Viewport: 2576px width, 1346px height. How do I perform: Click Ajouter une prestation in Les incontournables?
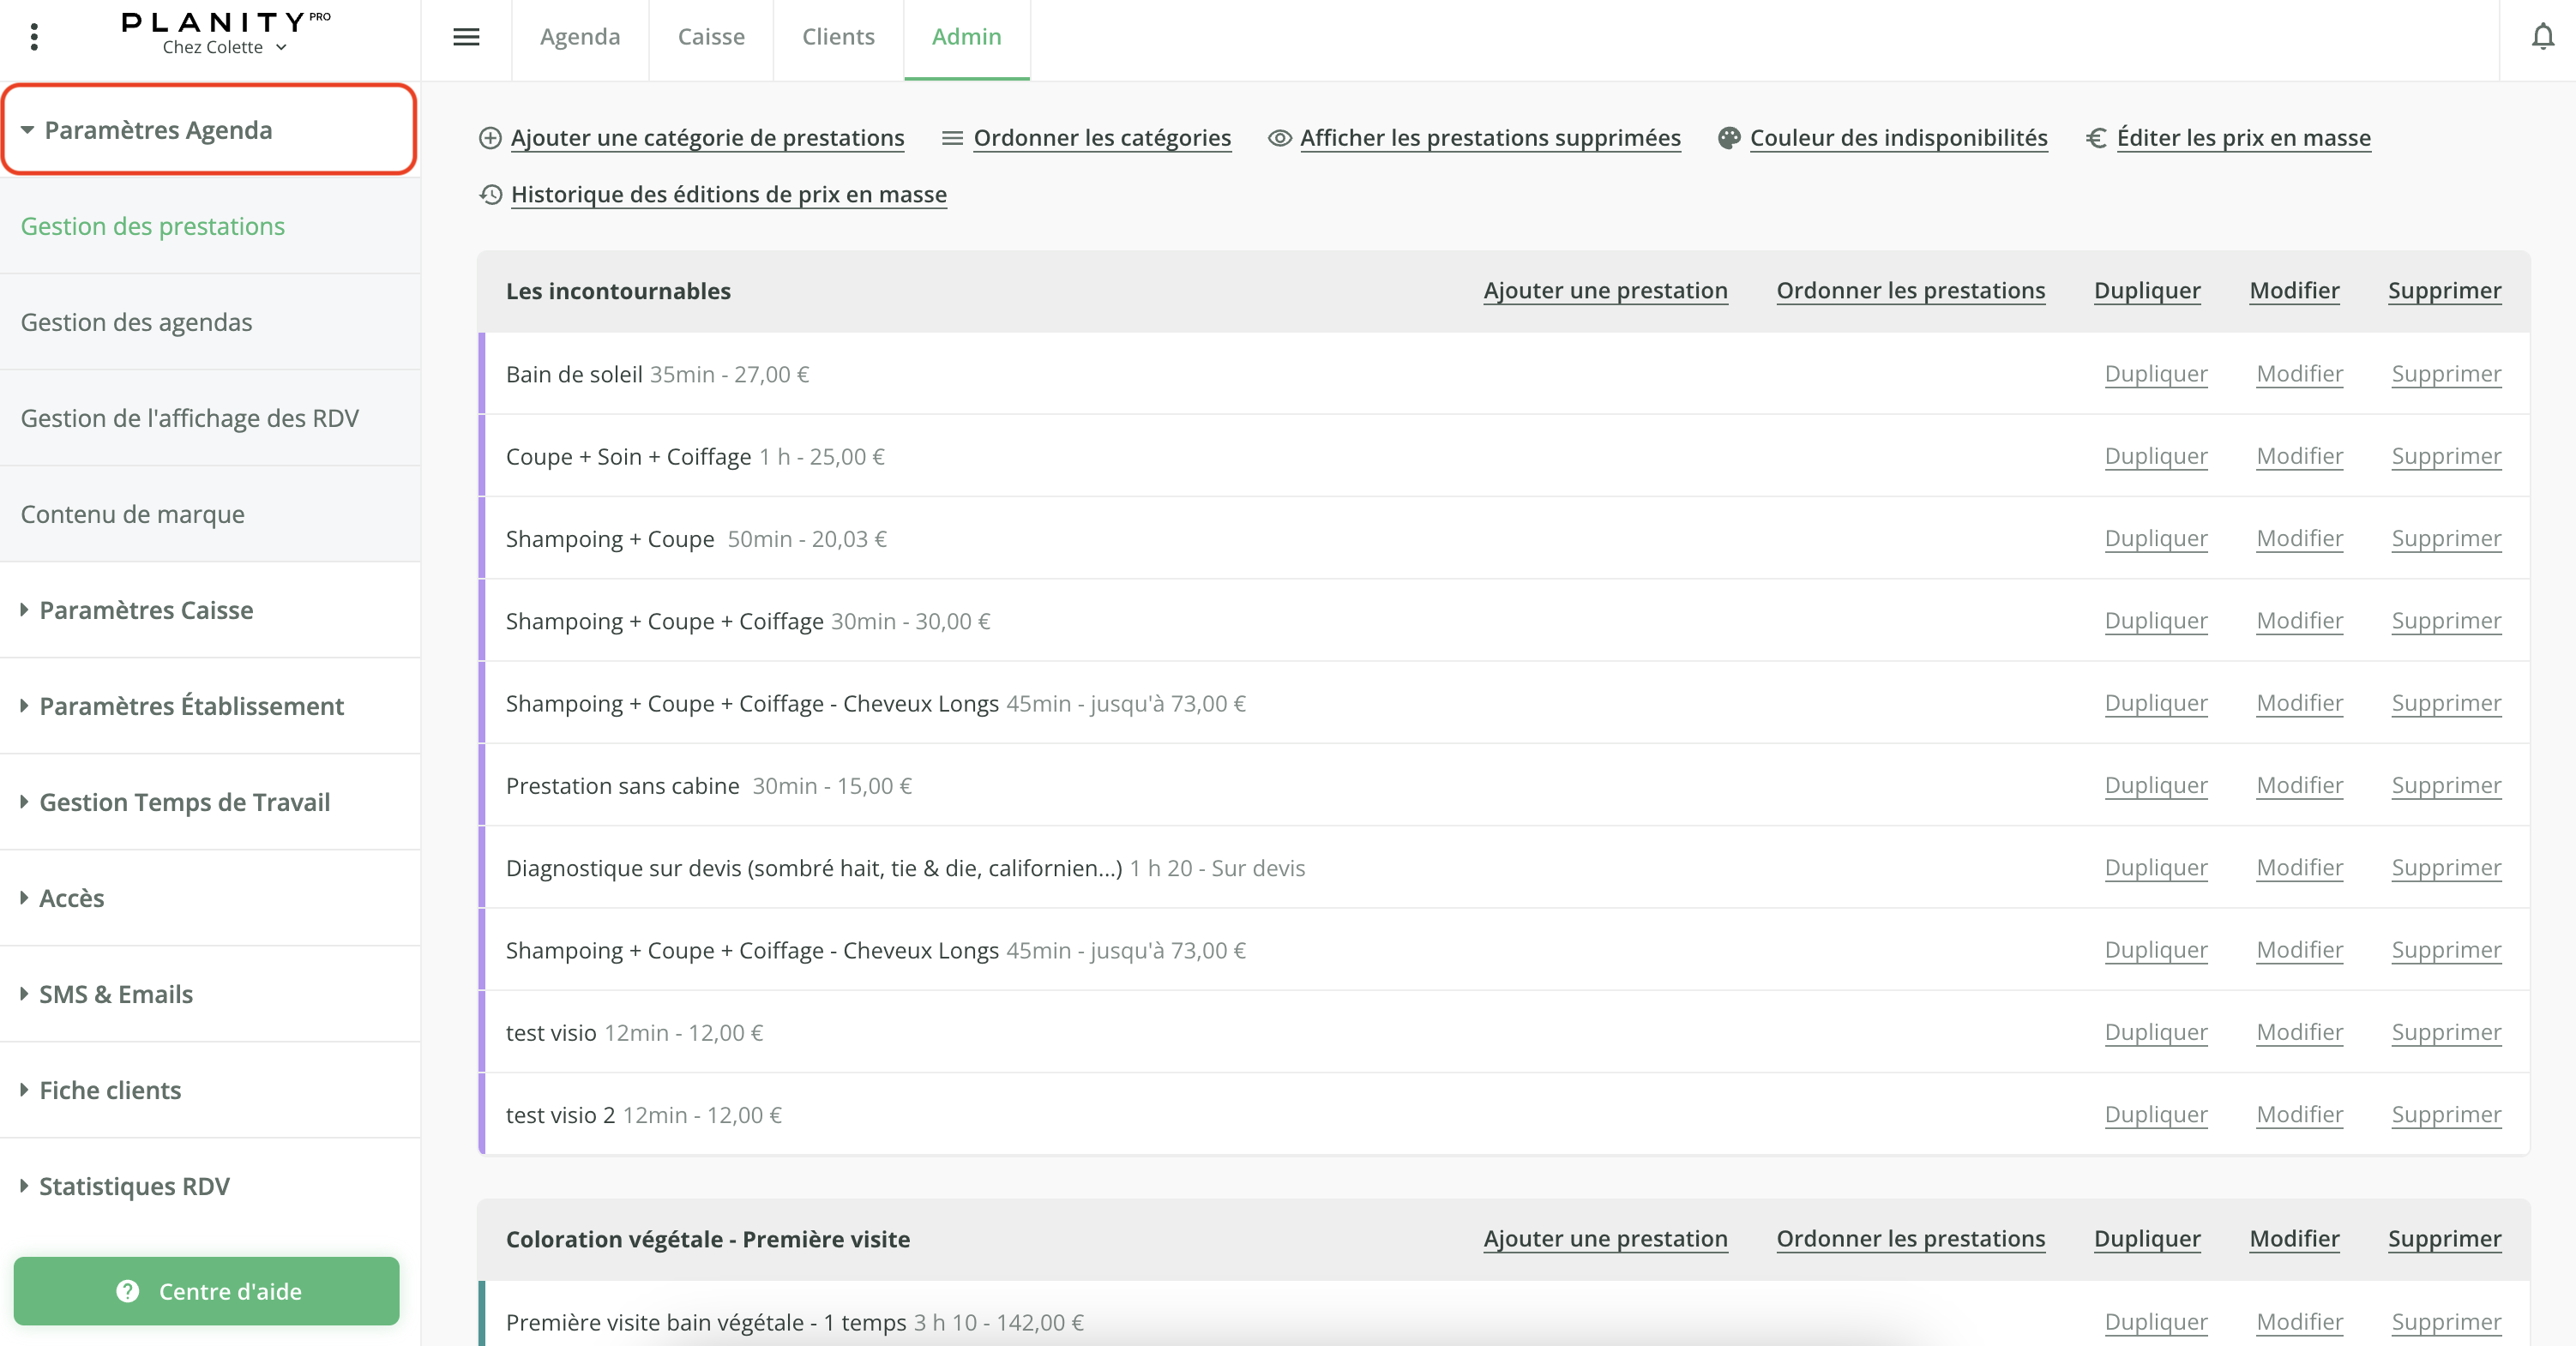pos(1605,291)
